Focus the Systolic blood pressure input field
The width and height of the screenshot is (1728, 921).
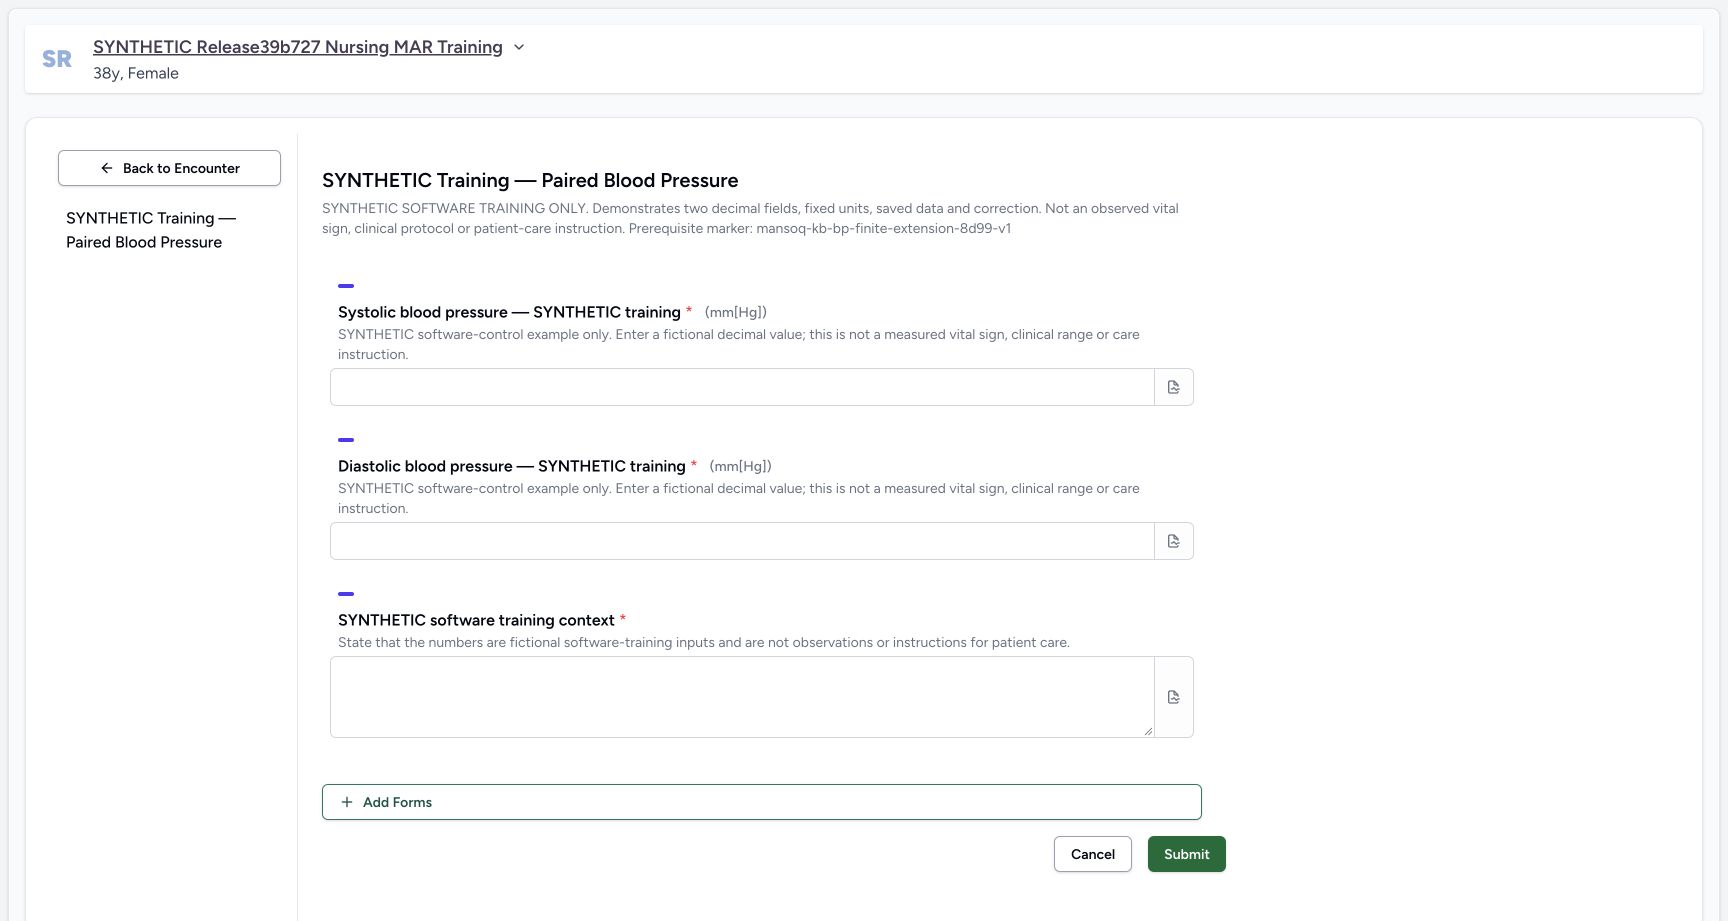pos(742,387)
